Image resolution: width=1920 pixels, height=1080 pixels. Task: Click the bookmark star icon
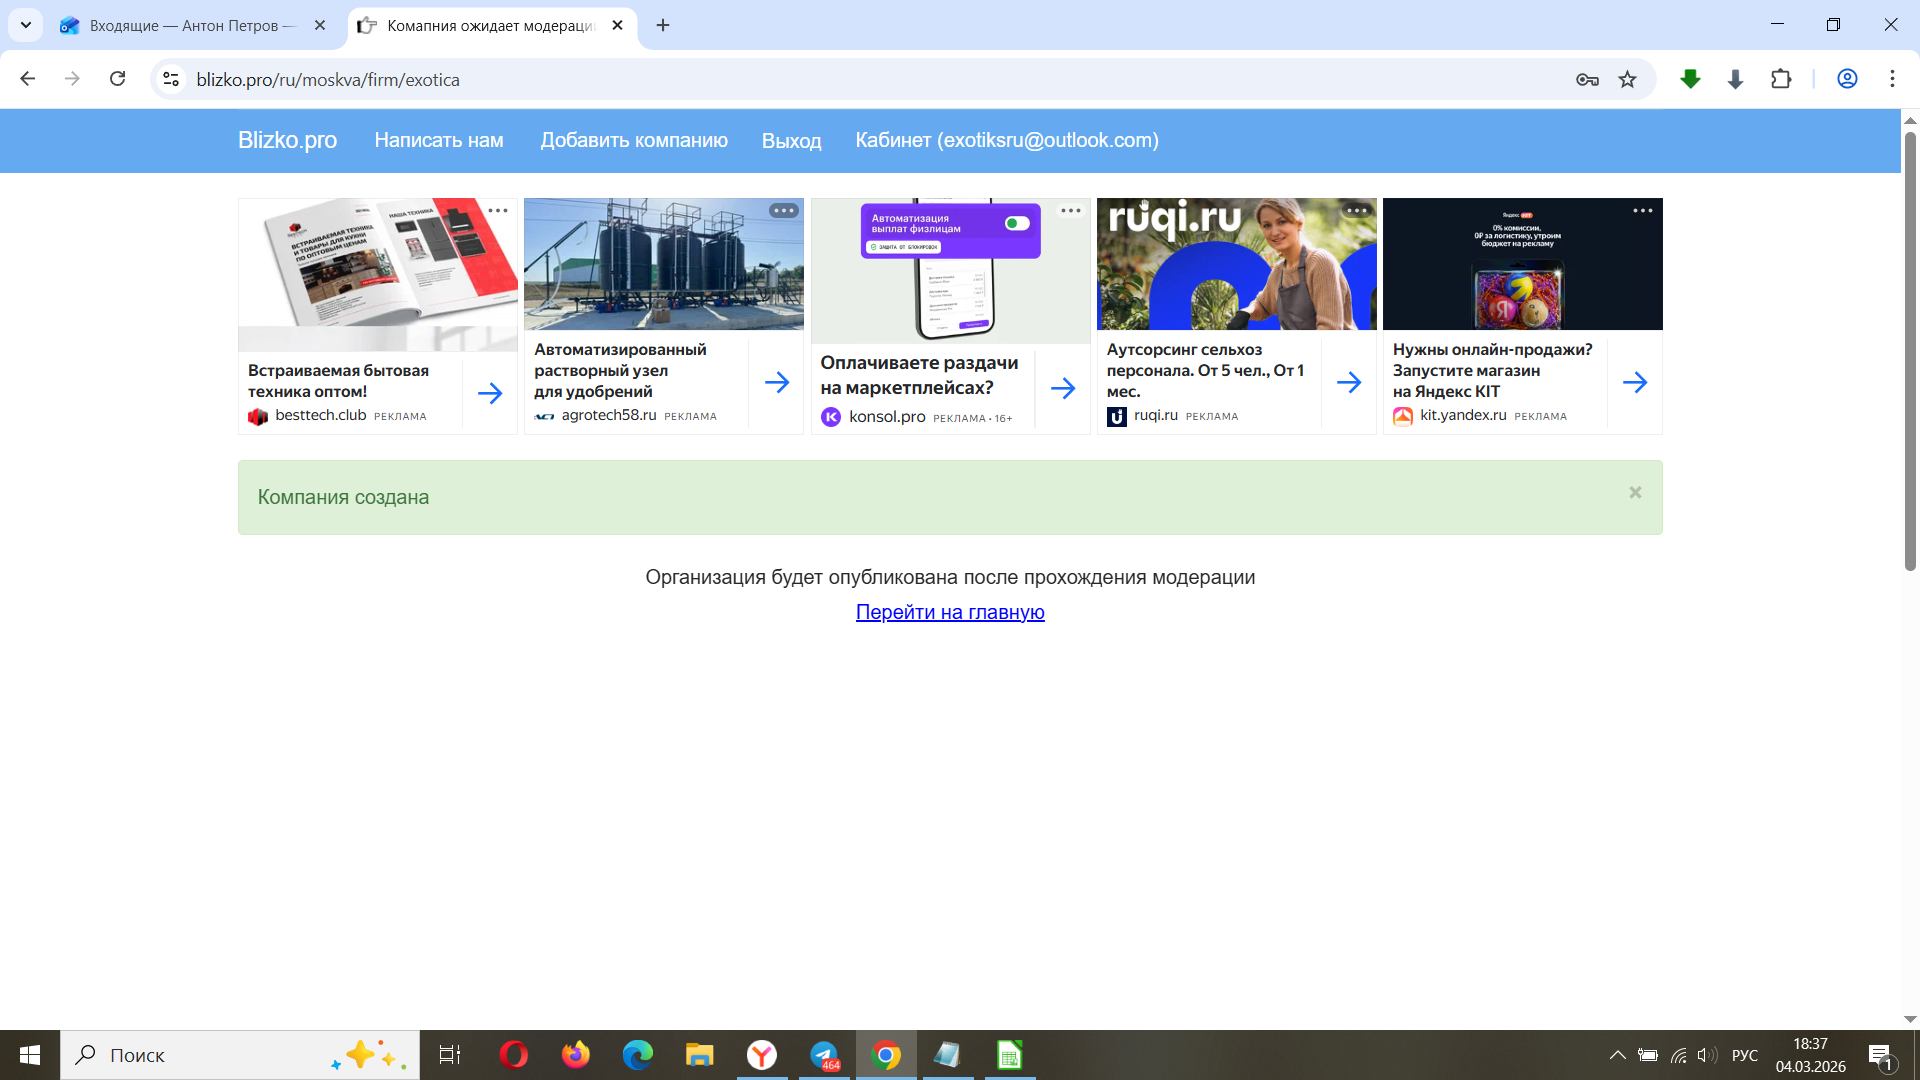click(1628, 80)
